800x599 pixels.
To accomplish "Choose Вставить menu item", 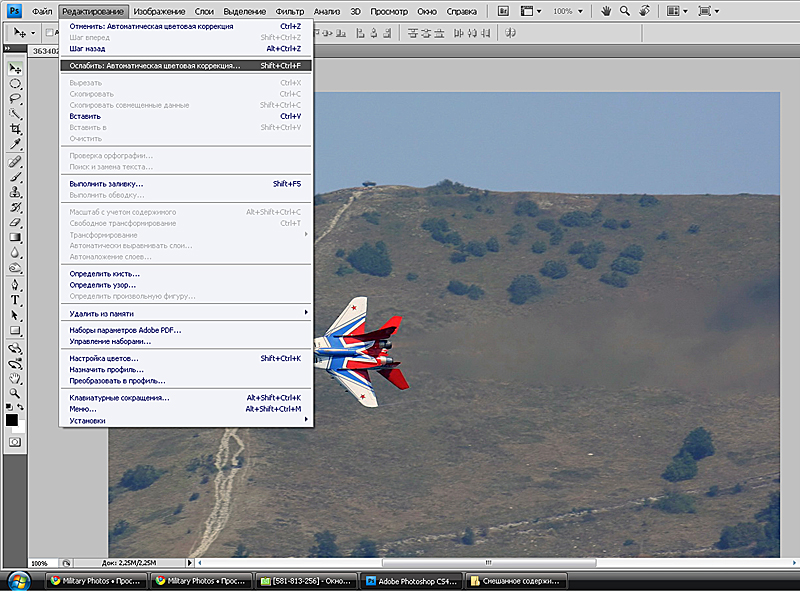I will point(186,116).
